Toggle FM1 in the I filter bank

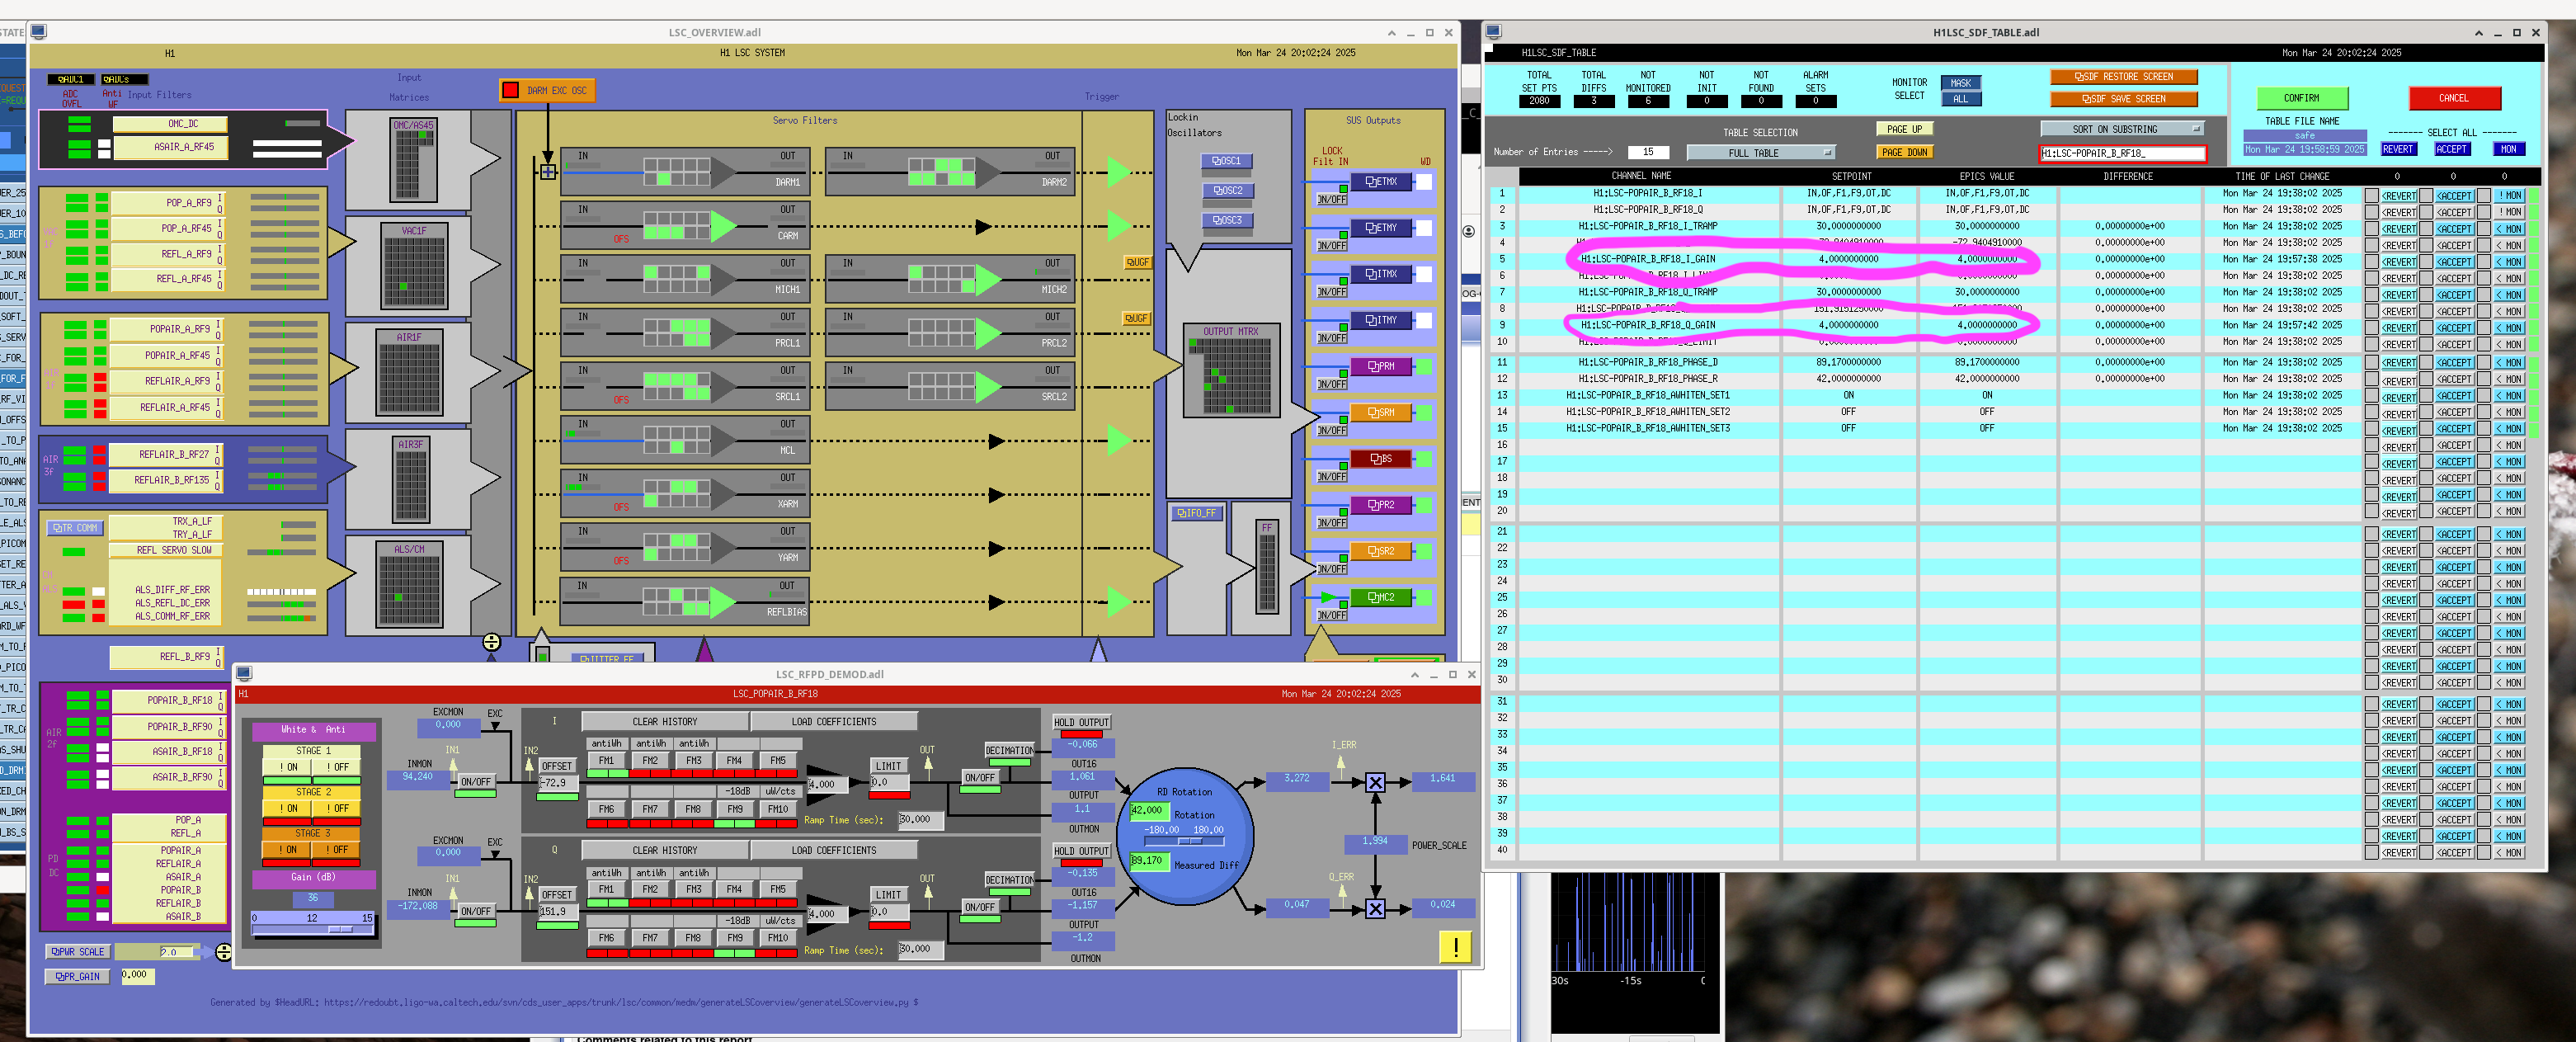pyautogui.click(x=606, y=761)
